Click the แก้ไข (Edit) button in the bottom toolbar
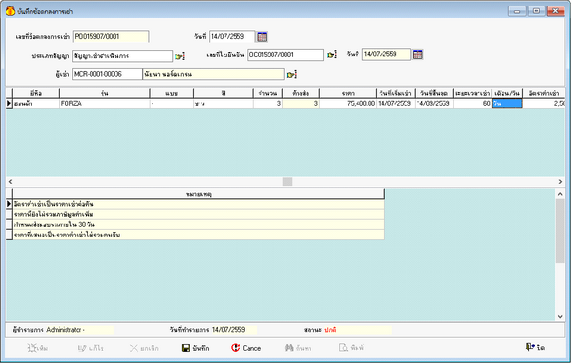This screenshot has width=572, height=364. (x=90, y=348)
